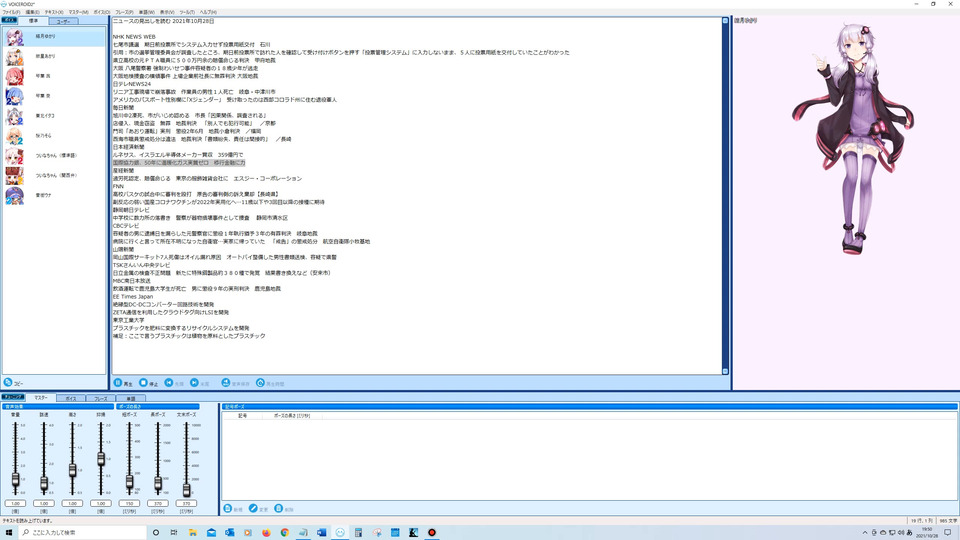The width and height of the screenshot is (960, 540).
Task: Click the text editor scrollbar up arrow
Action: click(x=725, y=21)
